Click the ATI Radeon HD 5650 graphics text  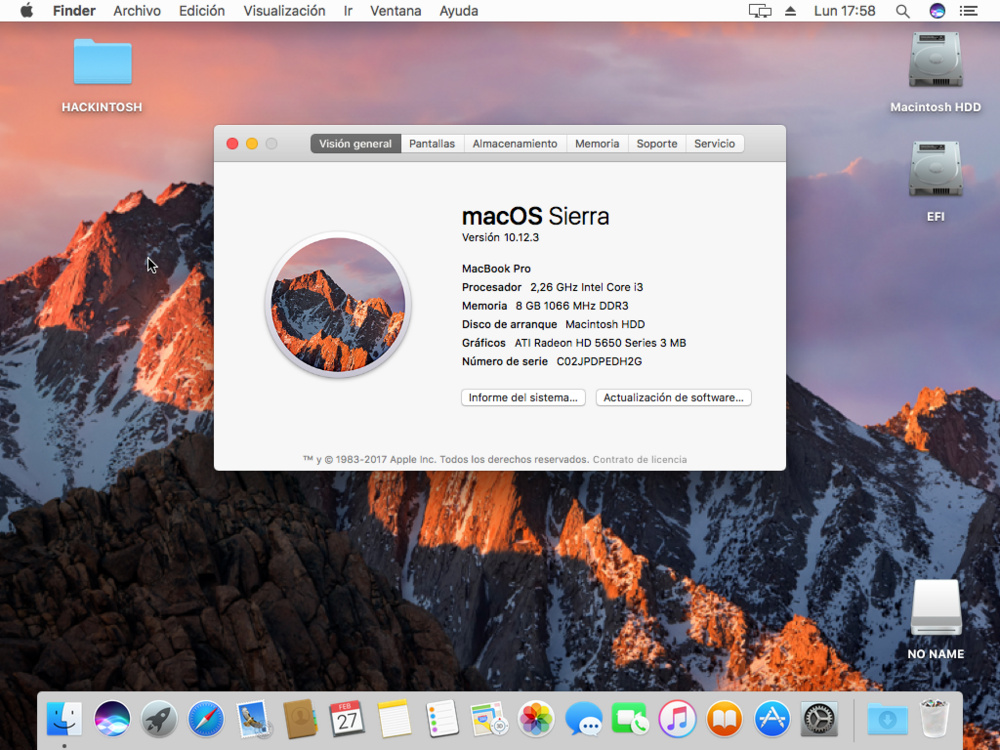(601, 342)
